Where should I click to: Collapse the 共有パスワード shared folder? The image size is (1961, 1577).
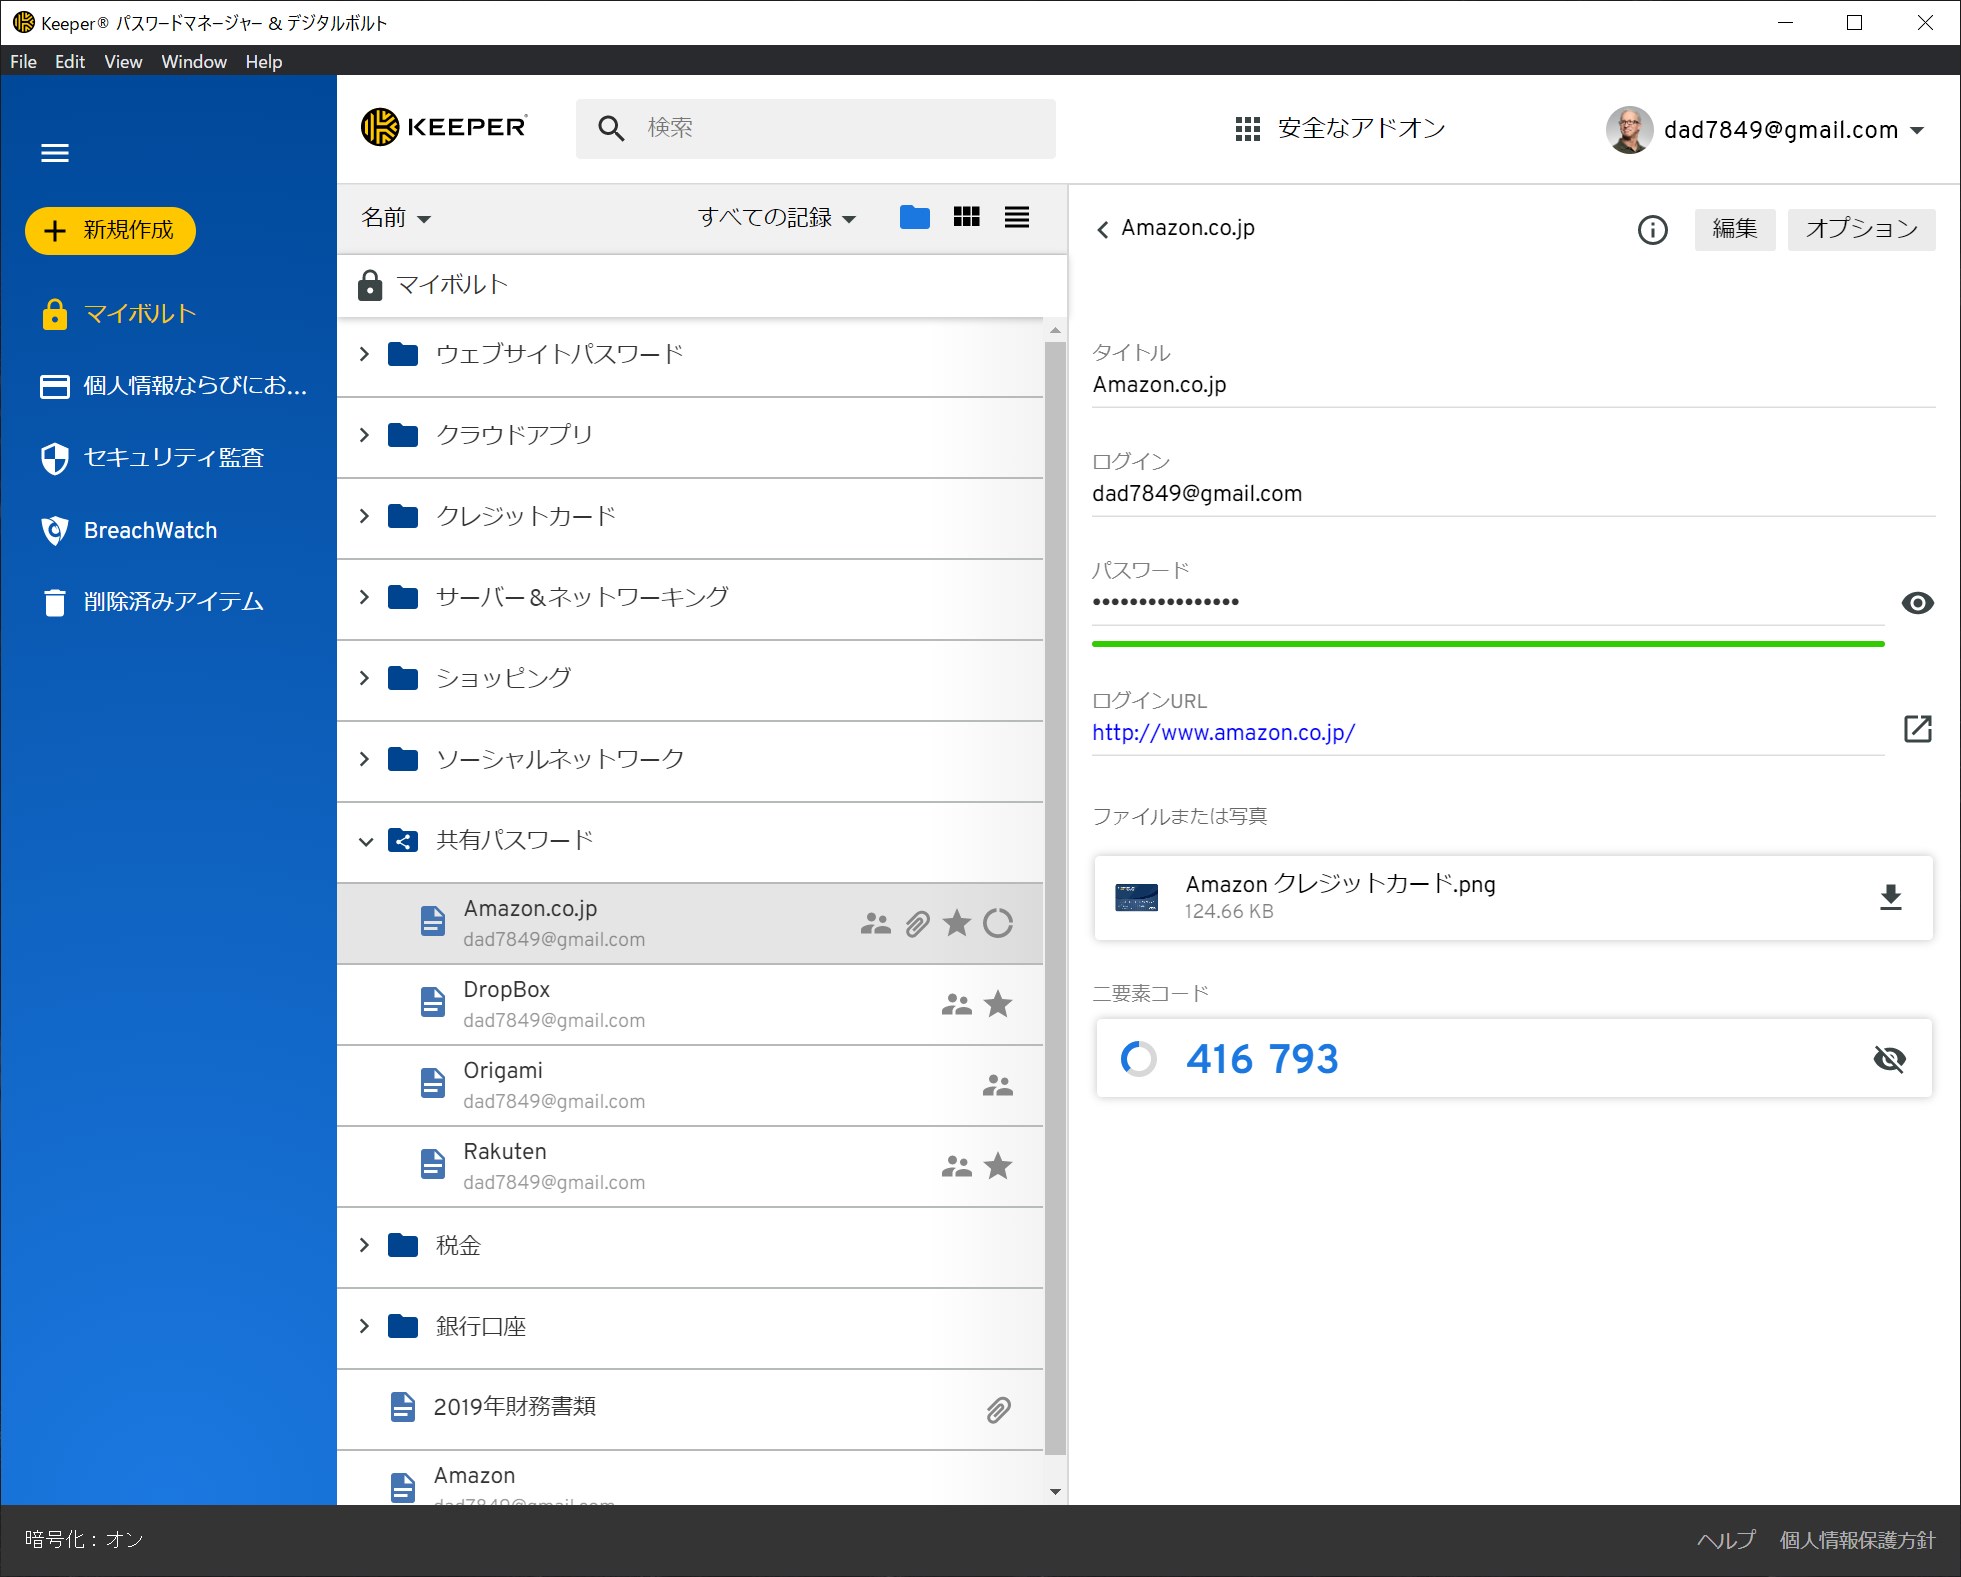point(365,841)
